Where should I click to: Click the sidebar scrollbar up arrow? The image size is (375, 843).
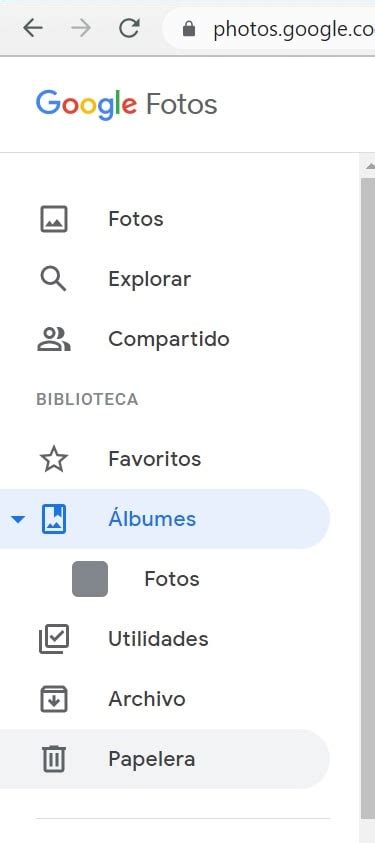pyautogui.click(x=369, y=167)
